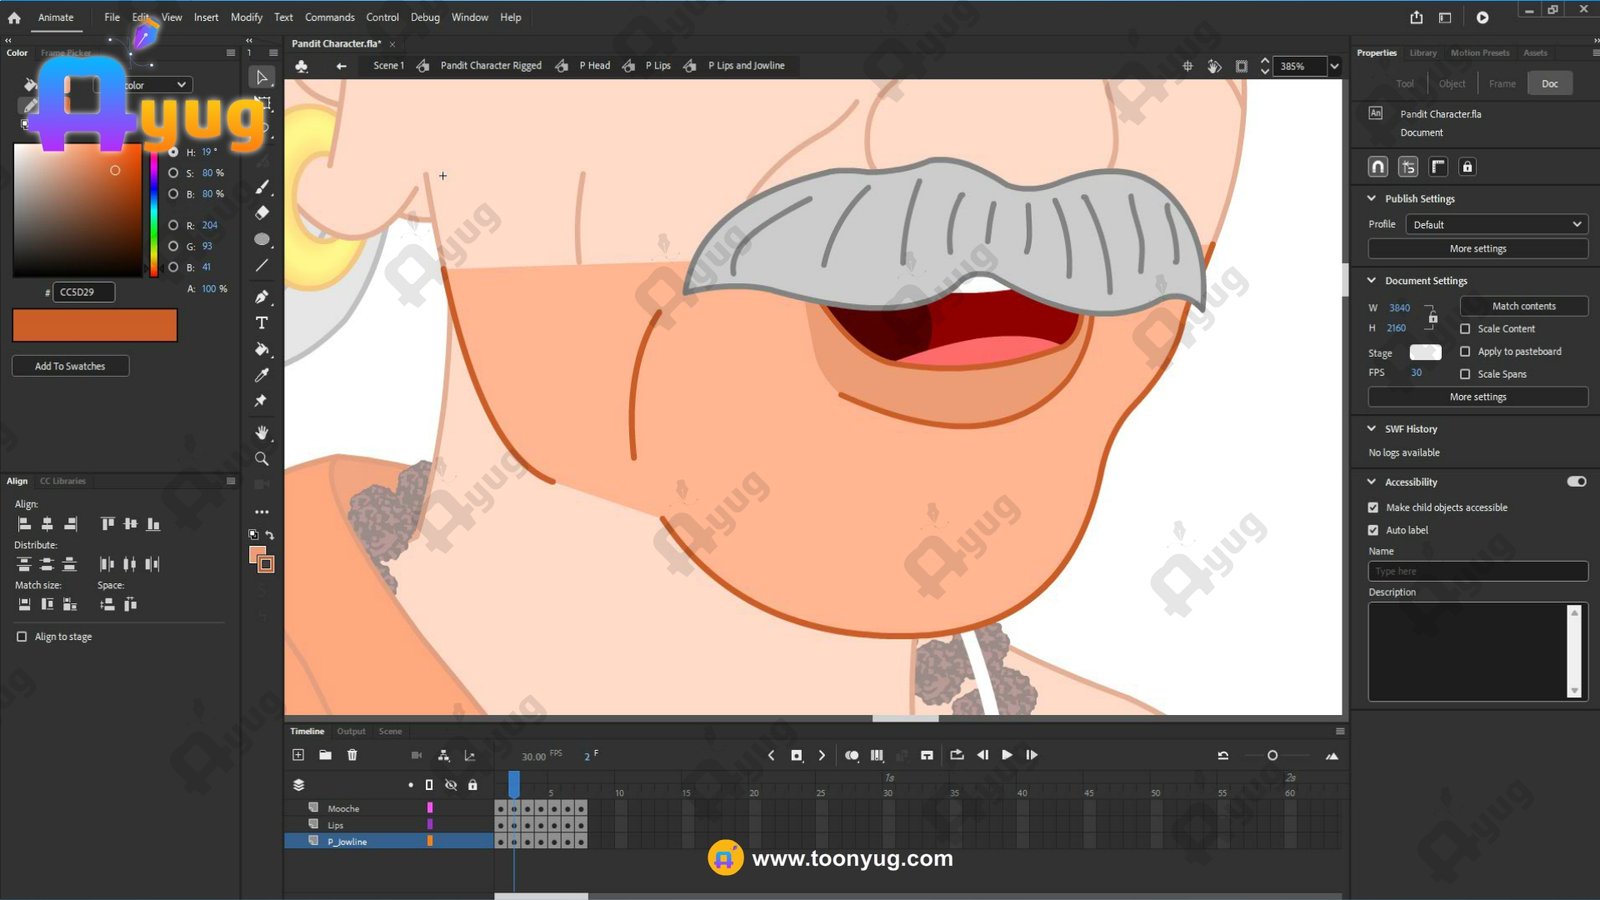Image resolution: width=1600 pixels, height=900 pixels.
Task: Open the Modify menu
Action: click(246, 17)
